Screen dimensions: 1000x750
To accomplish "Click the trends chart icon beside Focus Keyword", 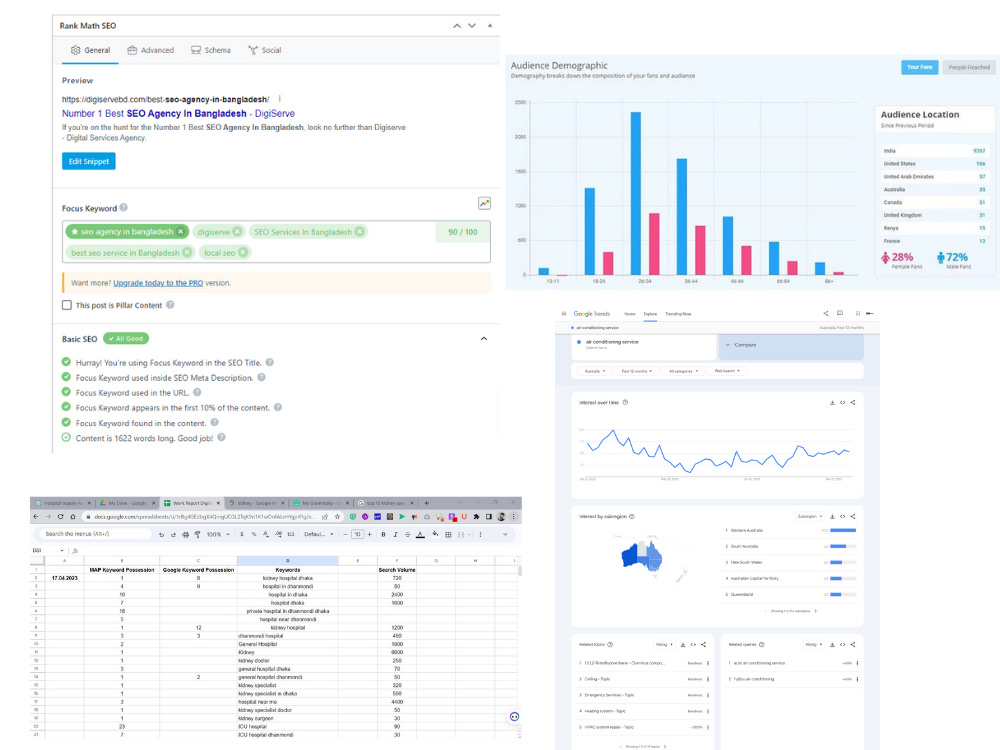I will pos(484,203).
